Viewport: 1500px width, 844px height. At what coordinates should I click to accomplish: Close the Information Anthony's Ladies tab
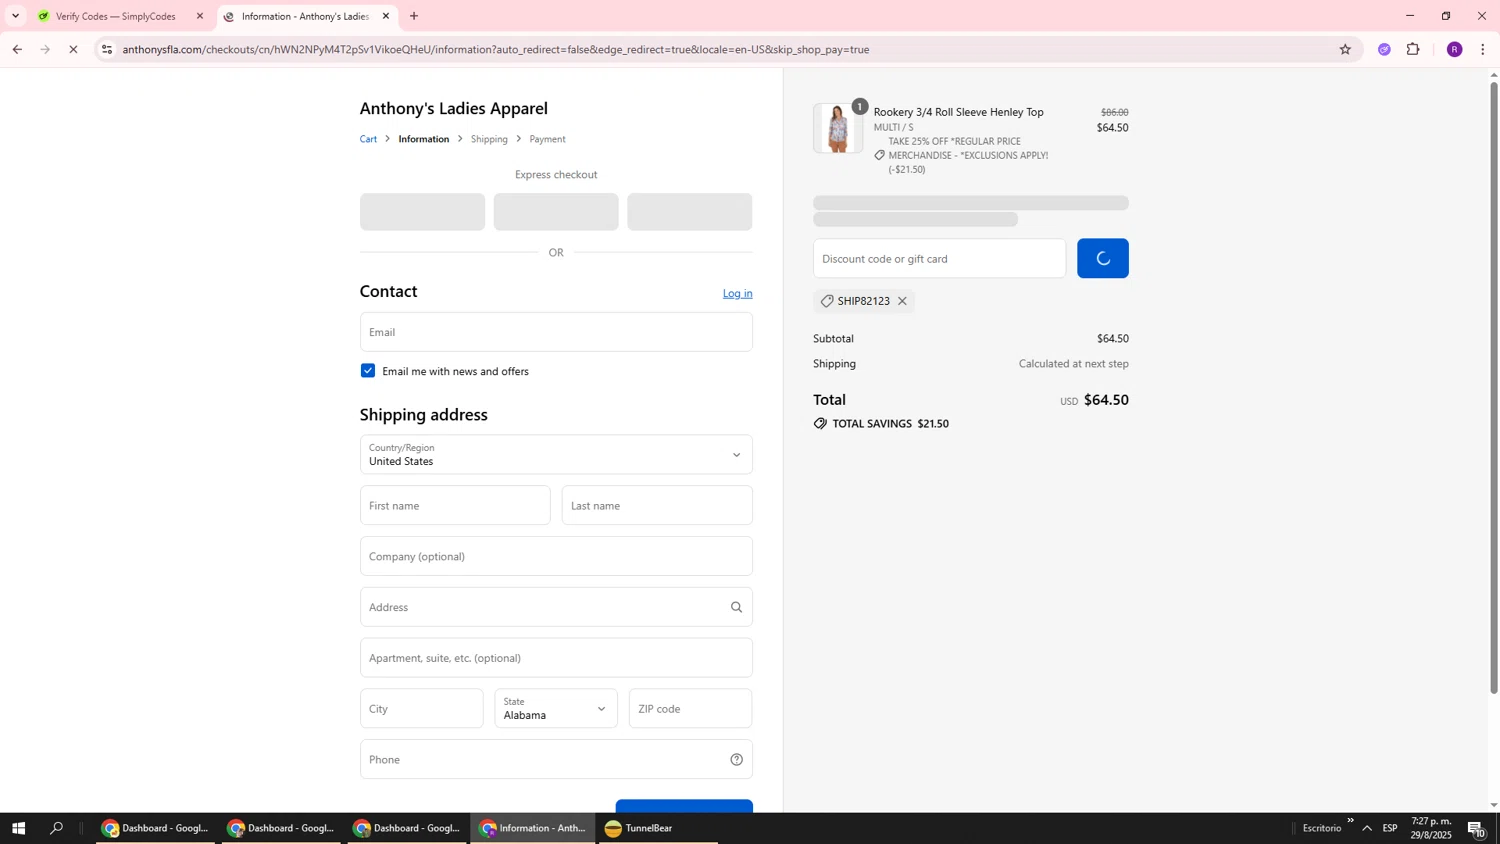[x=386, y=16]
